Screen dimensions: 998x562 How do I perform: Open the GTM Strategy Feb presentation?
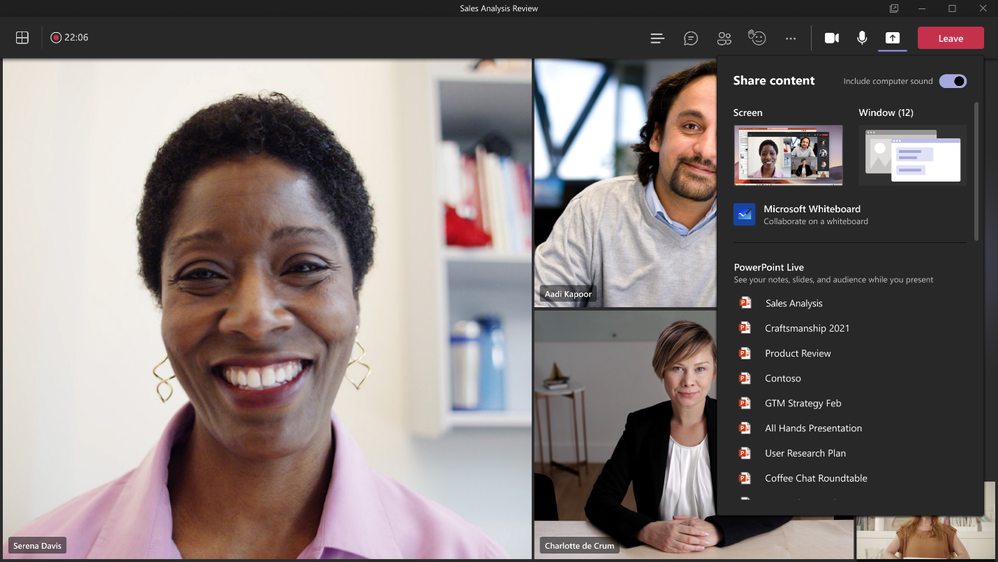pos(802,403)
